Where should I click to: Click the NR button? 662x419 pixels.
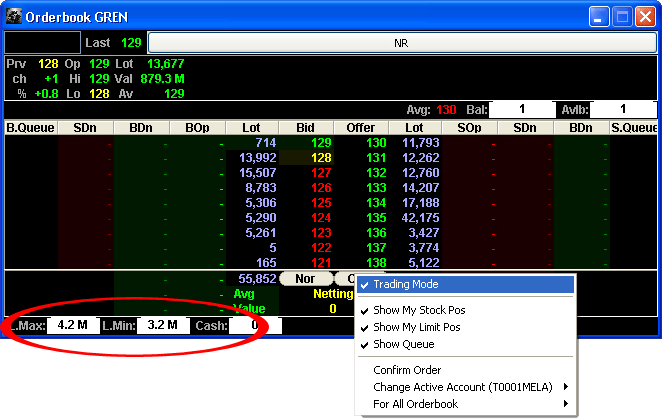(402, 43)
